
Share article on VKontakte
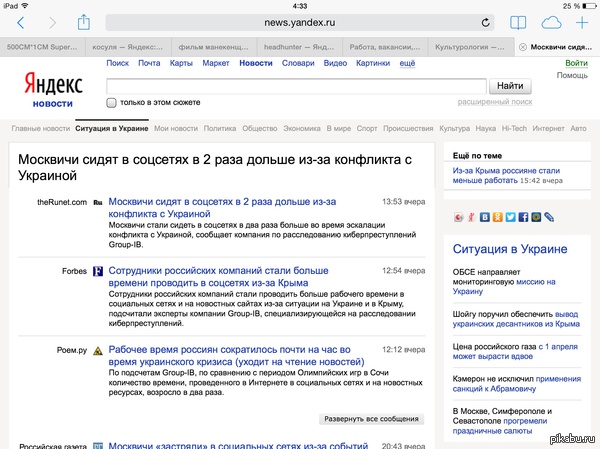[x=486, y=216]
